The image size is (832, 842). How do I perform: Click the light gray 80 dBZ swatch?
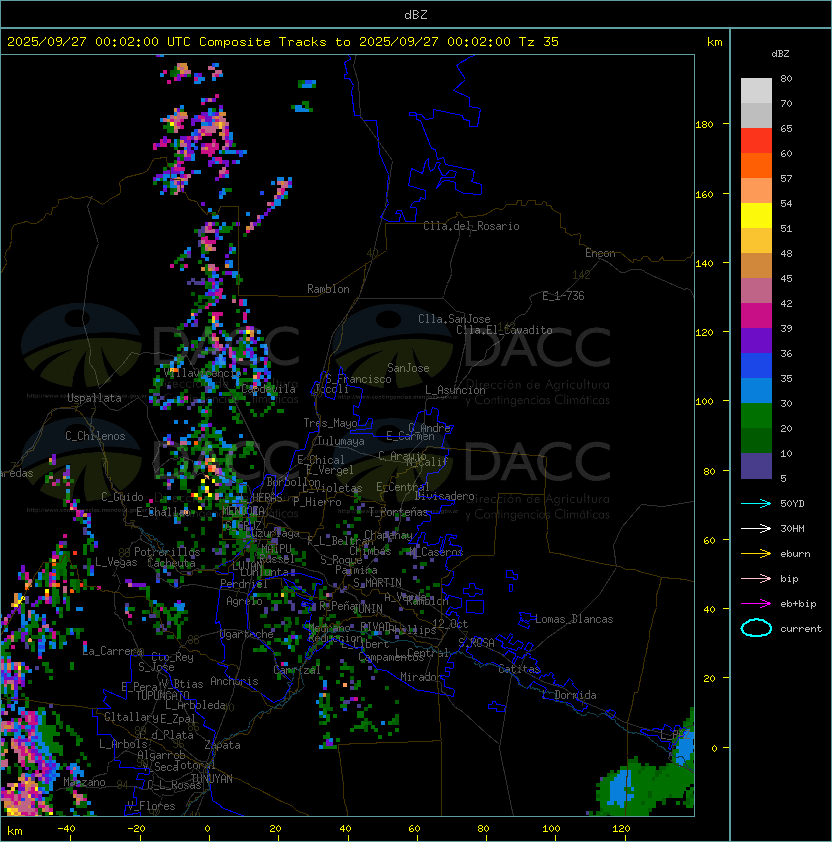[x=756, y=91]
